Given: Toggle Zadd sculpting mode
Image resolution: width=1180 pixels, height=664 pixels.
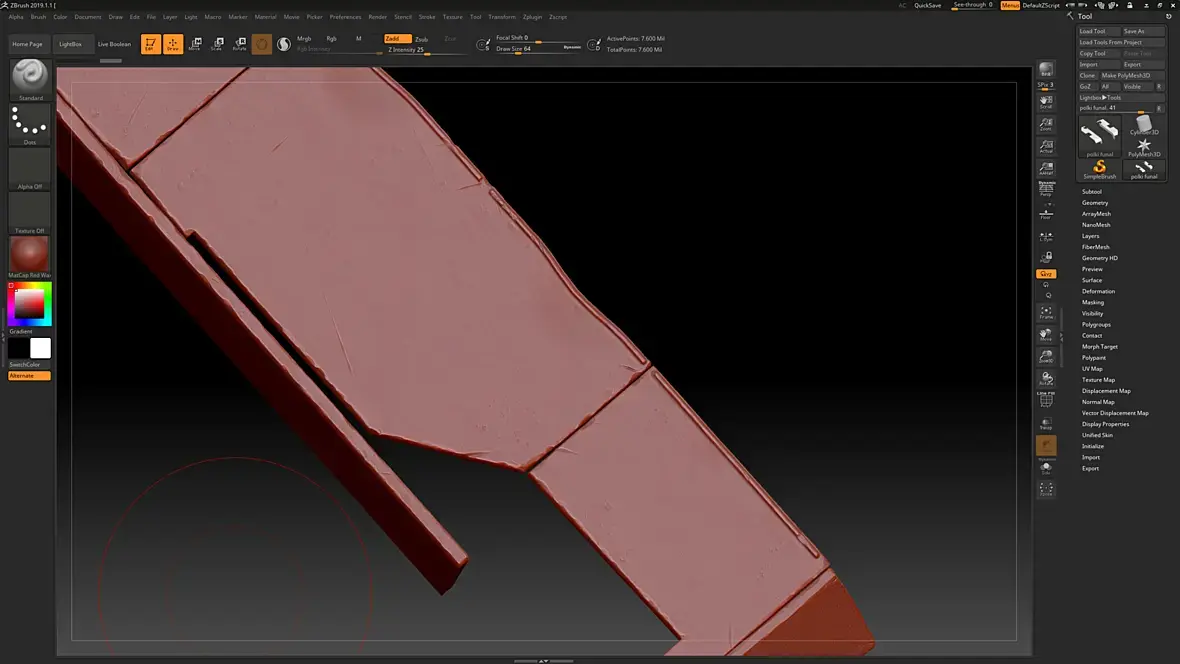Looking at the screenshot, I should click(x=397, y=39).
